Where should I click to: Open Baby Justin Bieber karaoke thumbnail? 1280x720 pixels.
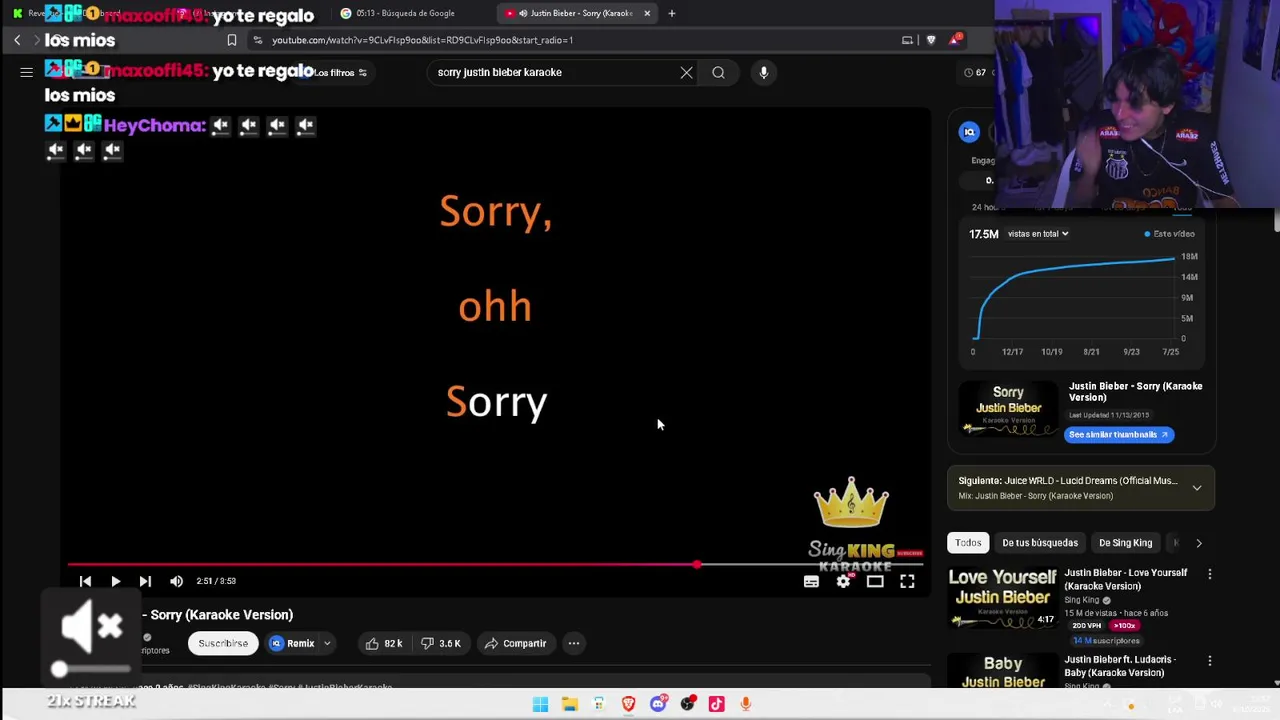[x=1003, y=672]
